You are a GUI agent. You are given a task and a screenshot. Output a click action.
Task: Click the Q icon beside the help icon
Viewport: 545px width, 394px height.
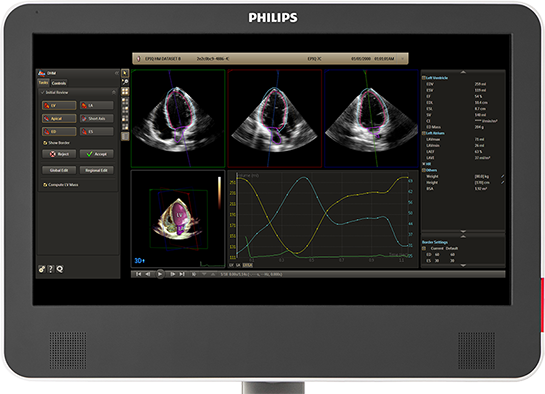coord(60,269)
